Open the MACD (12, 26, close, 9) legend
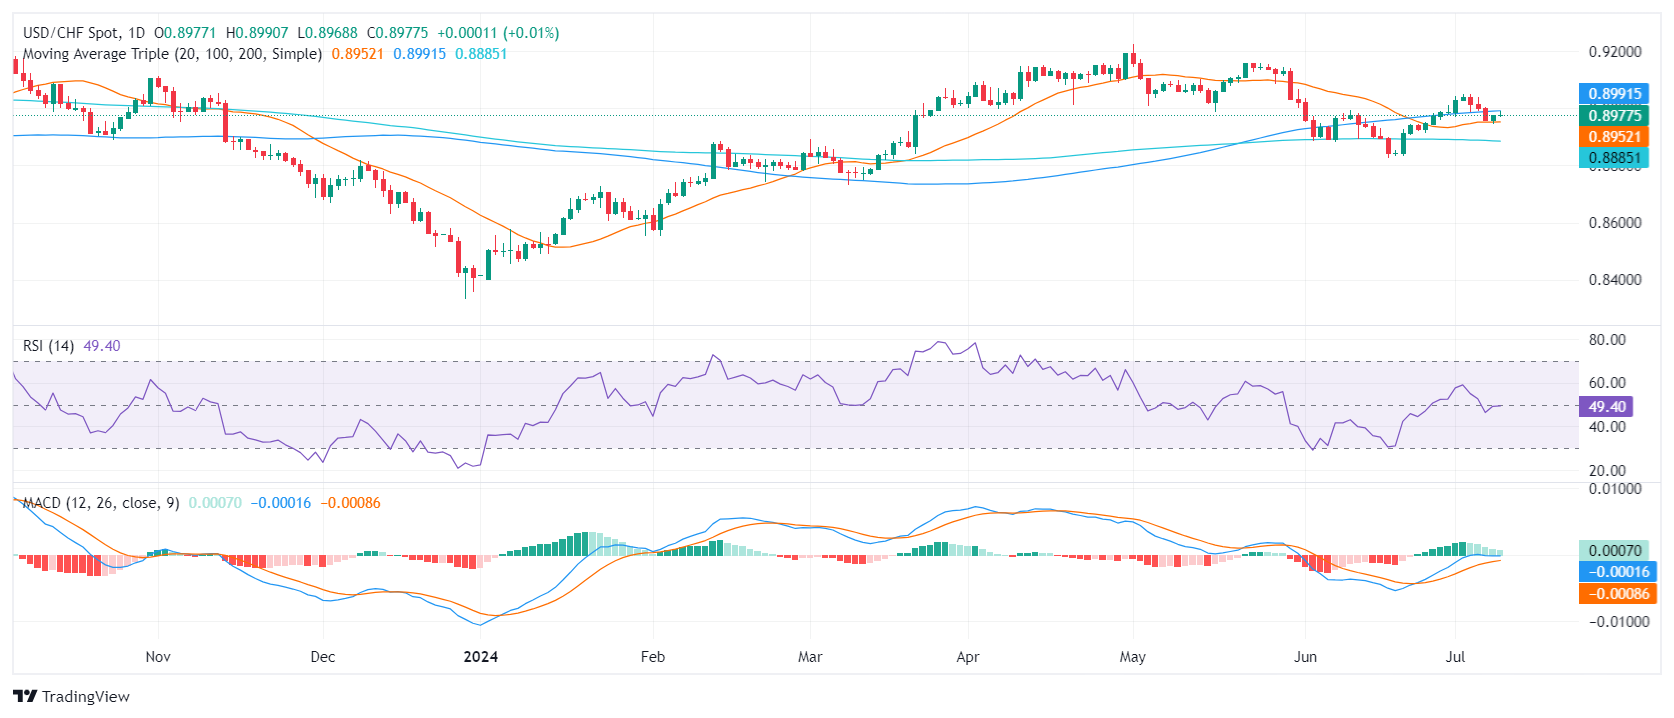 click(101, 503)
